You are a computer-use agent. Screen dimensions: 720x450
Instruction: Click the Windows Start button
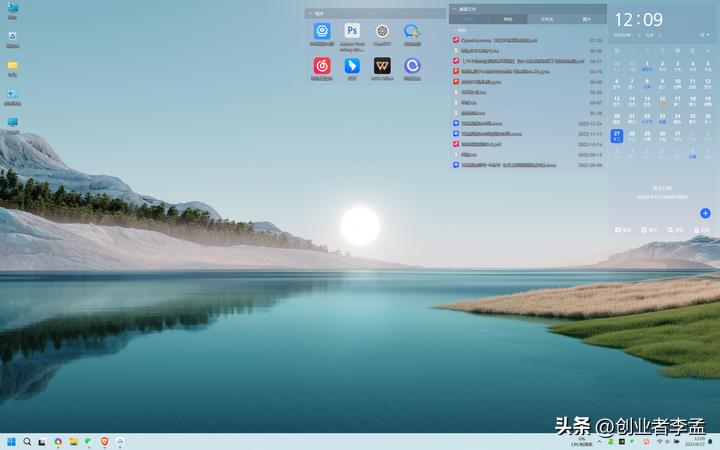click(x=12, y=441)
